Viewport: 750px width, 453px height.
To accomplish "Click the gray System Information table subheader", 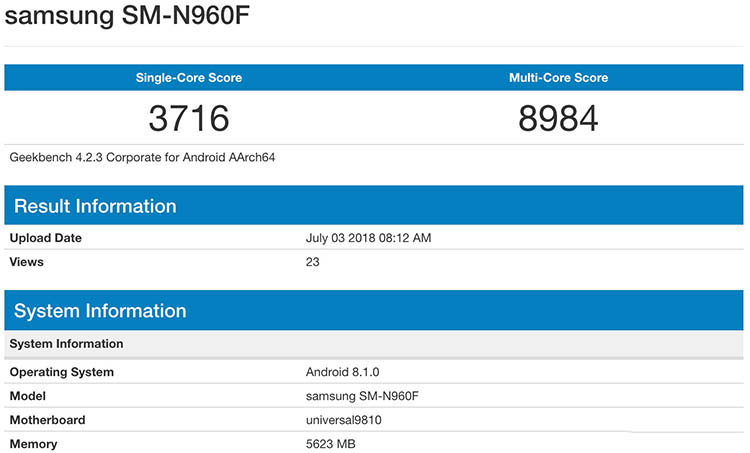I will click(x=67, y=344).
